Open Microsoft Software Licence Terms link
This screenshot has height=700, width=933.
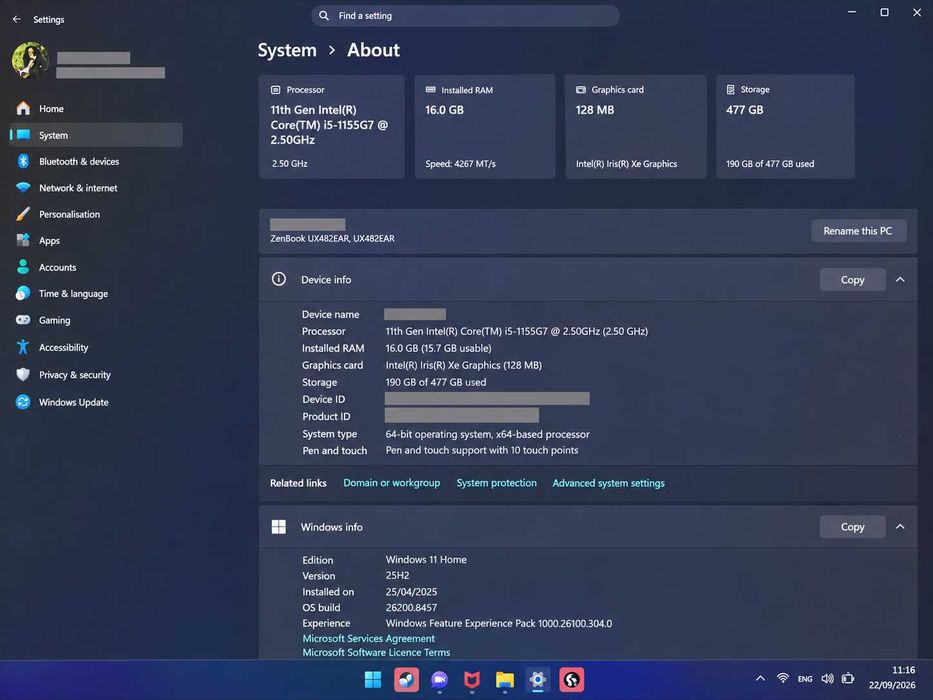pyautogui.click(x=376, y=652)
